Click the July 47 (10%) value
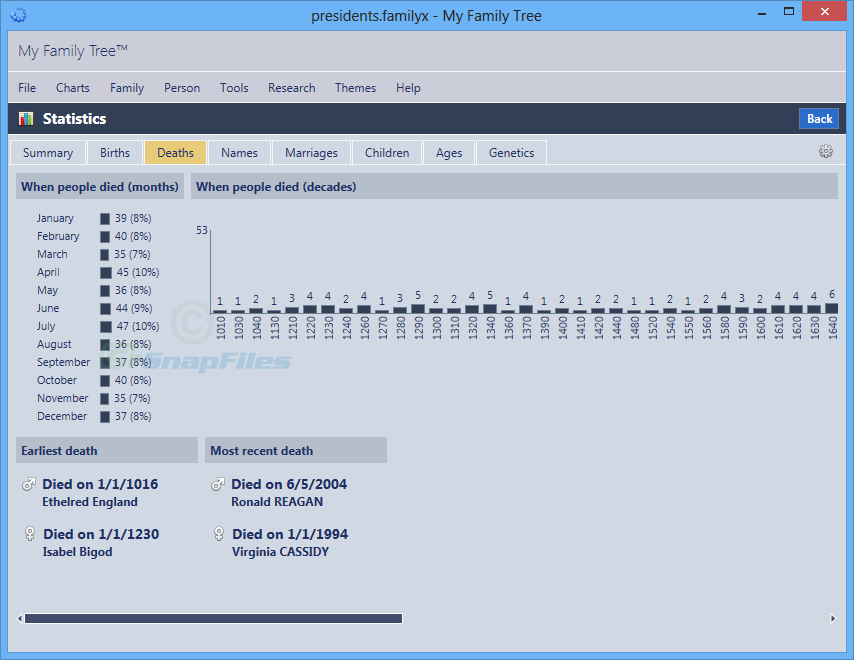 pos(138,326)
